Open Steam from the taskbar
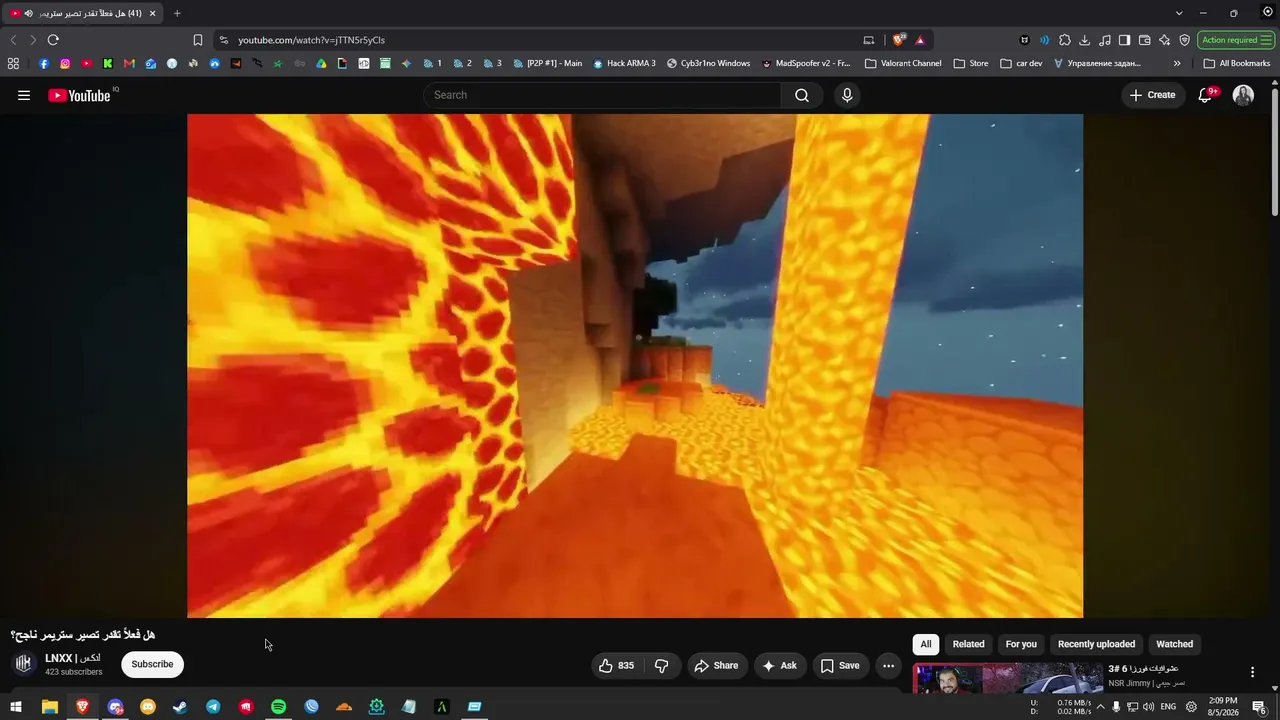Screen dimensions: 1280x720 180,707
